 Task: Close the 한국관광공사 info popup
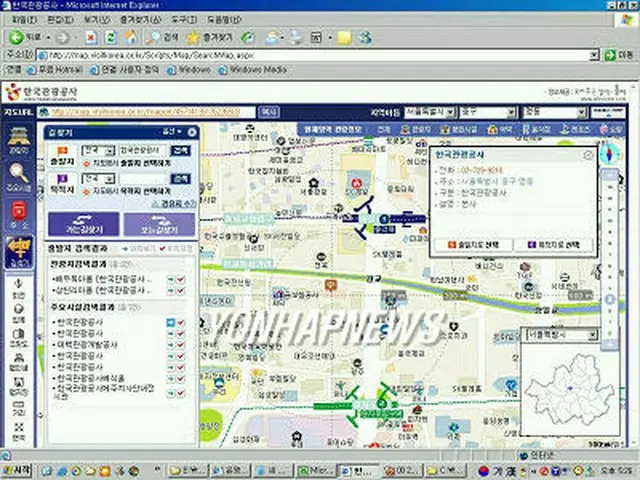click(588, 155)
